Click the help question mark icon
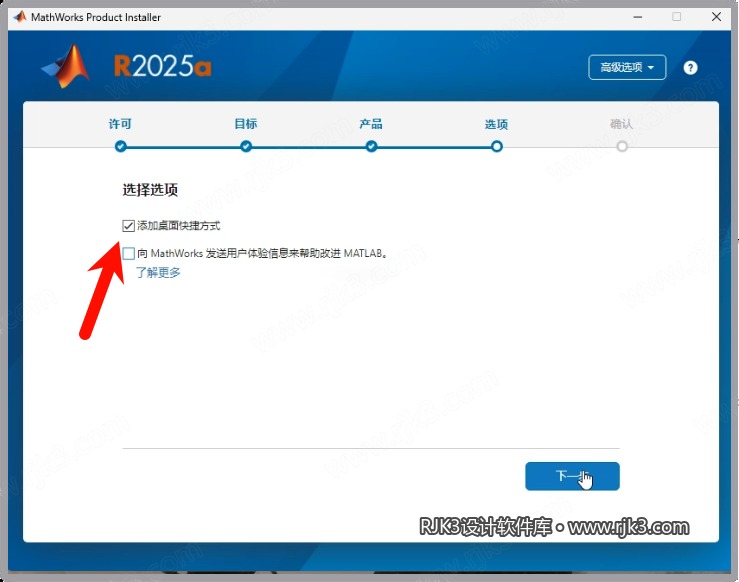This screenshot has width=739, height=582. tap(690, 68)
